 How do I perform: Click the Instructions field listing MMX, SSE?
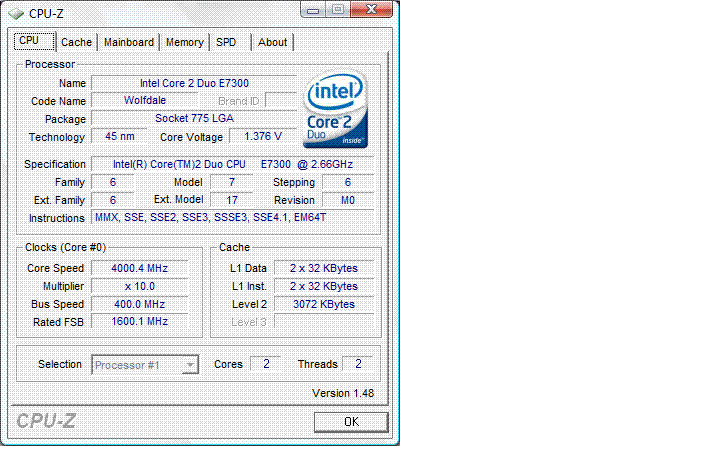[233, 218]
